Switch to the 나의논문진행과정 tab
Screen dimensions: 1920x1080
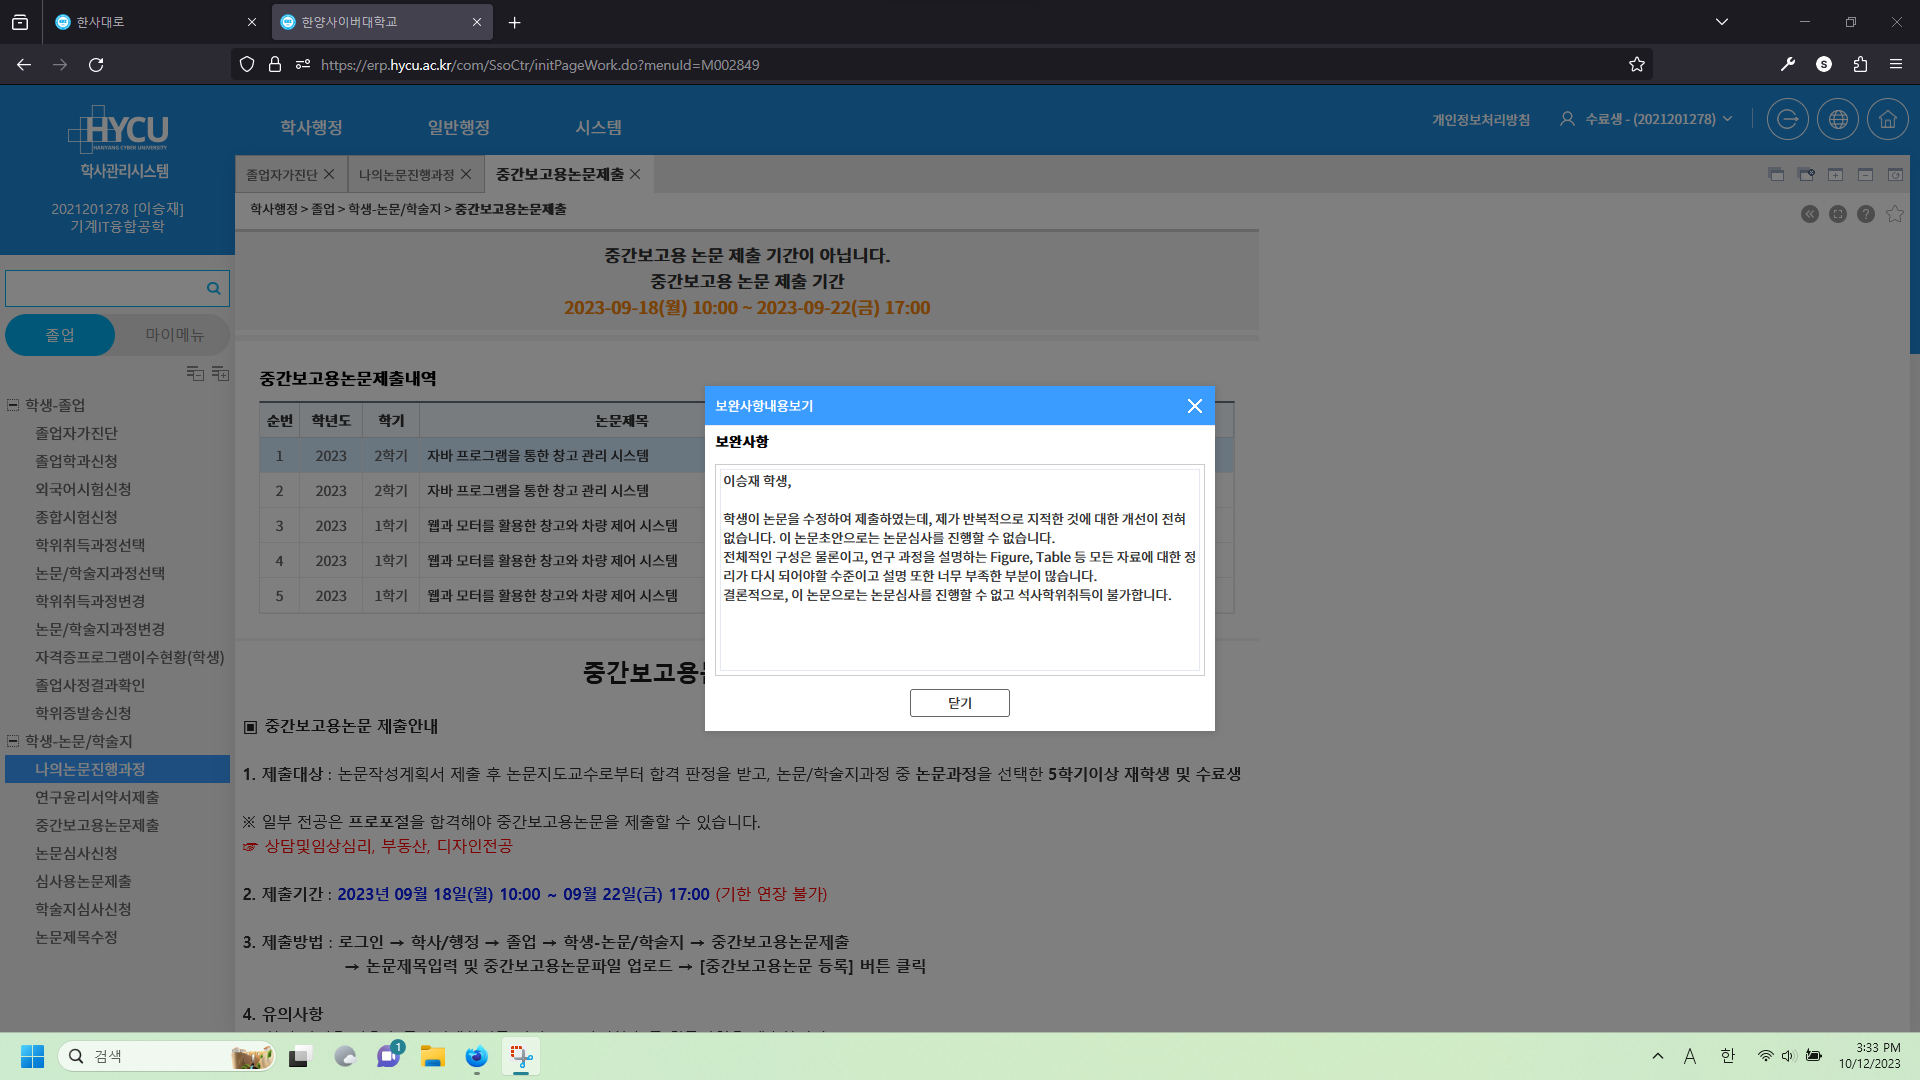coord(406,175)
